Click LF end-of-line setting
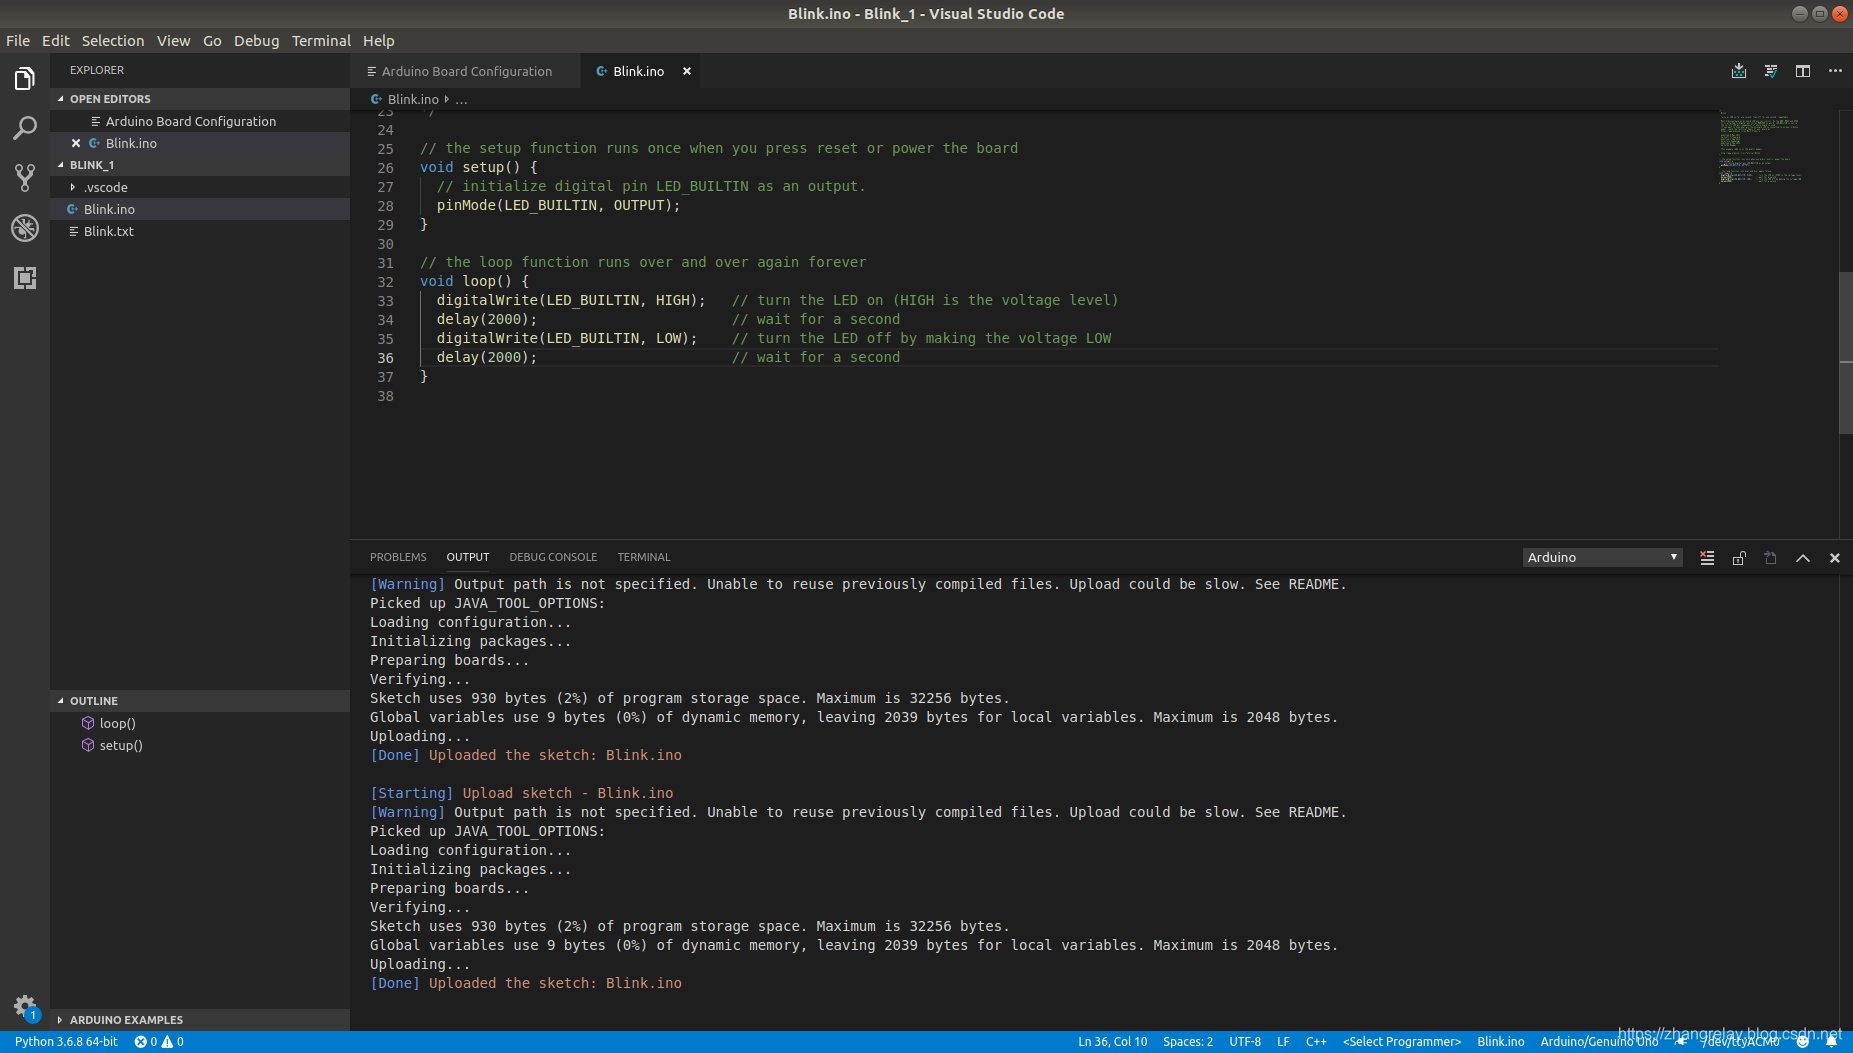 point(1283,1042)
